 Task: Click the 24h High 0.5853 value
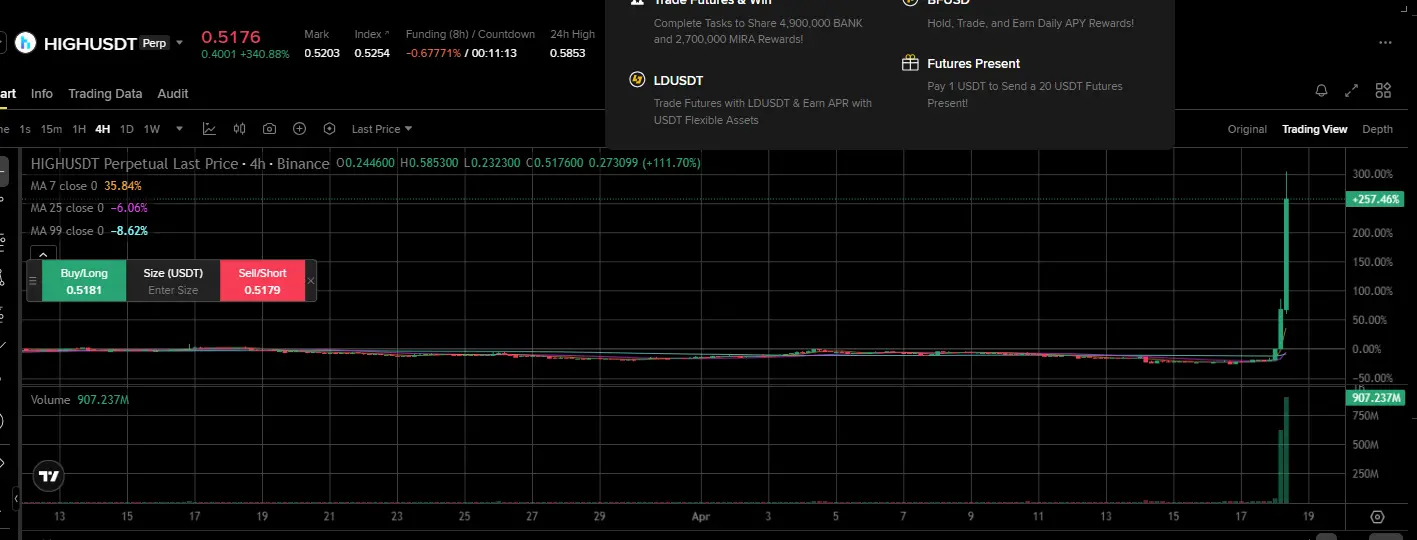coord(567,53)
